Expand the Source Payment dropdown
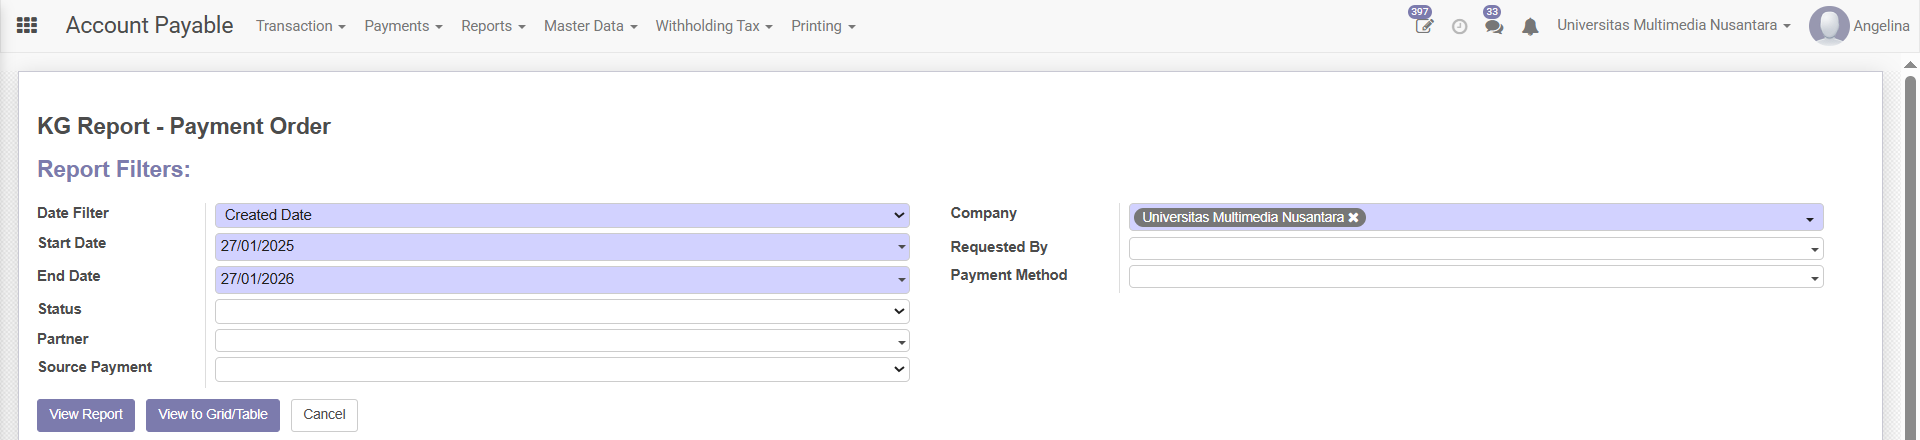Image resolution: width=1920 pixels, height=440 pixels. tap(562, 369)
